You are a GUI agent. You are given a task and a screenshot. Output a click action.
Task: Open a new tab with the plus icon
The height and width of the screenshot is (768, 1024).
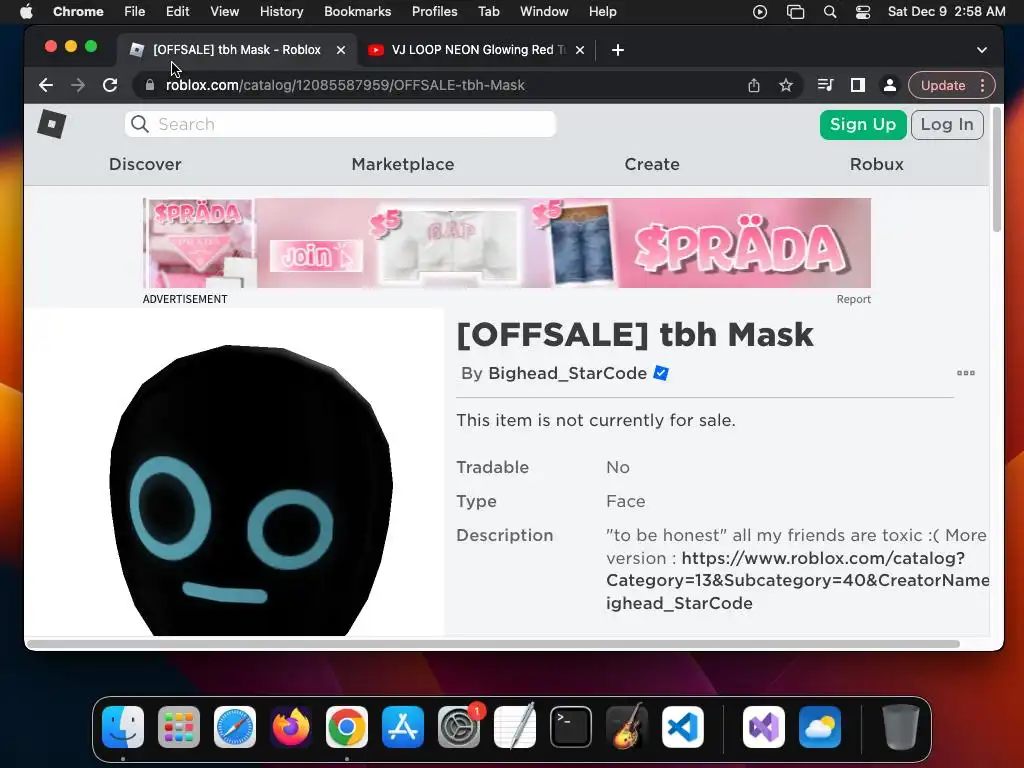pos(618,50)
